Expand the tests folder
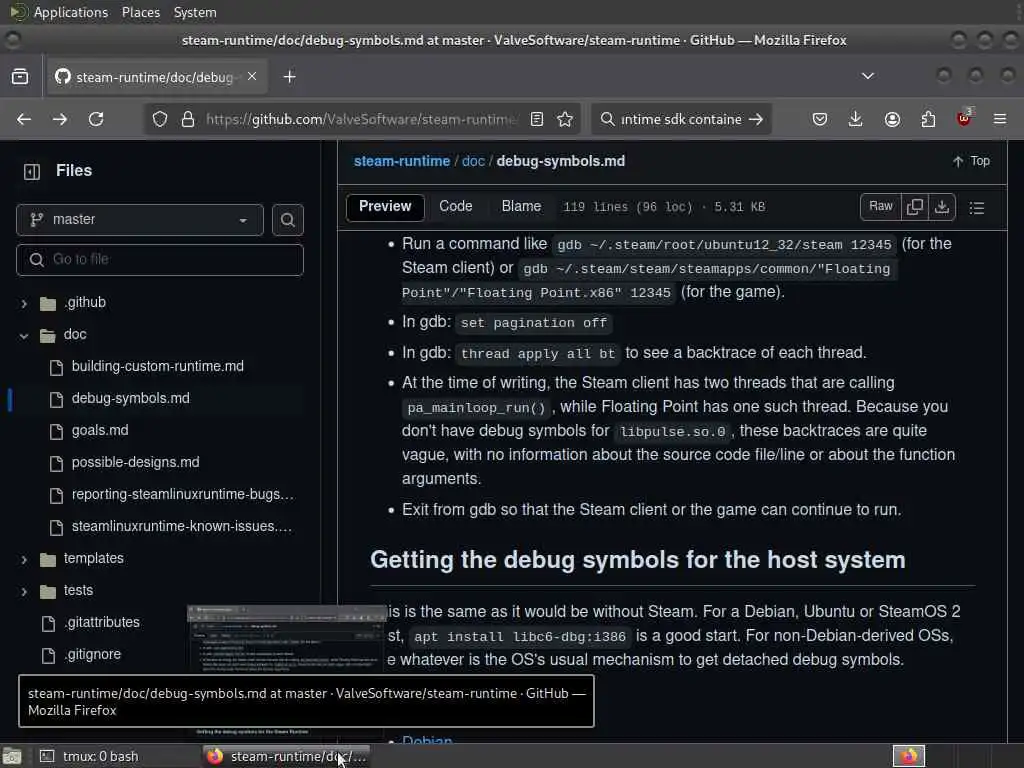 pyautogui.click(x=24, y=591)
